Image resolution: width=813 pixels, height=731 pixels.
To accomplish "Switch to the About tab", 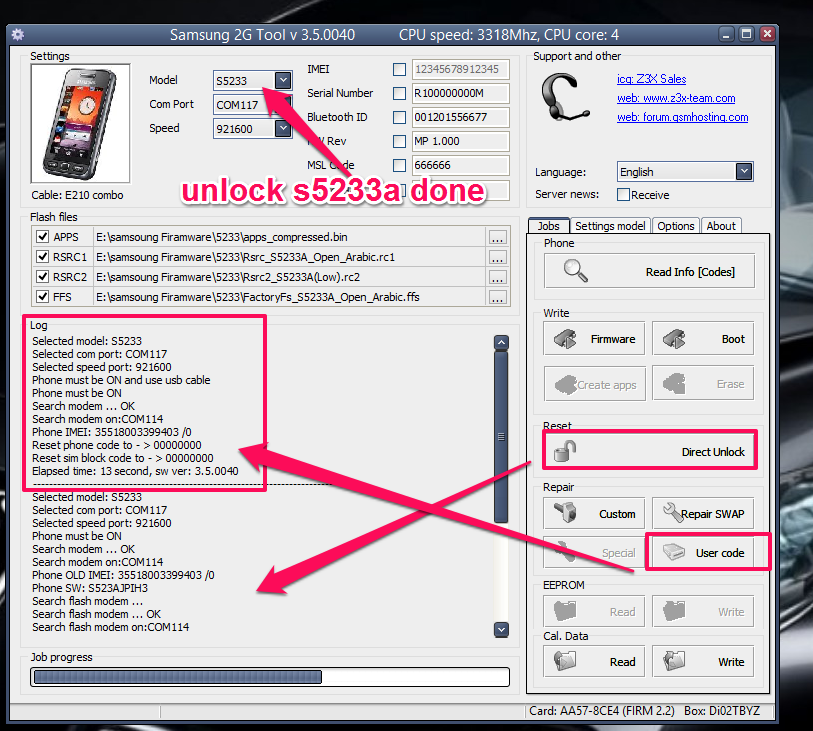I will tap(721, 226).
